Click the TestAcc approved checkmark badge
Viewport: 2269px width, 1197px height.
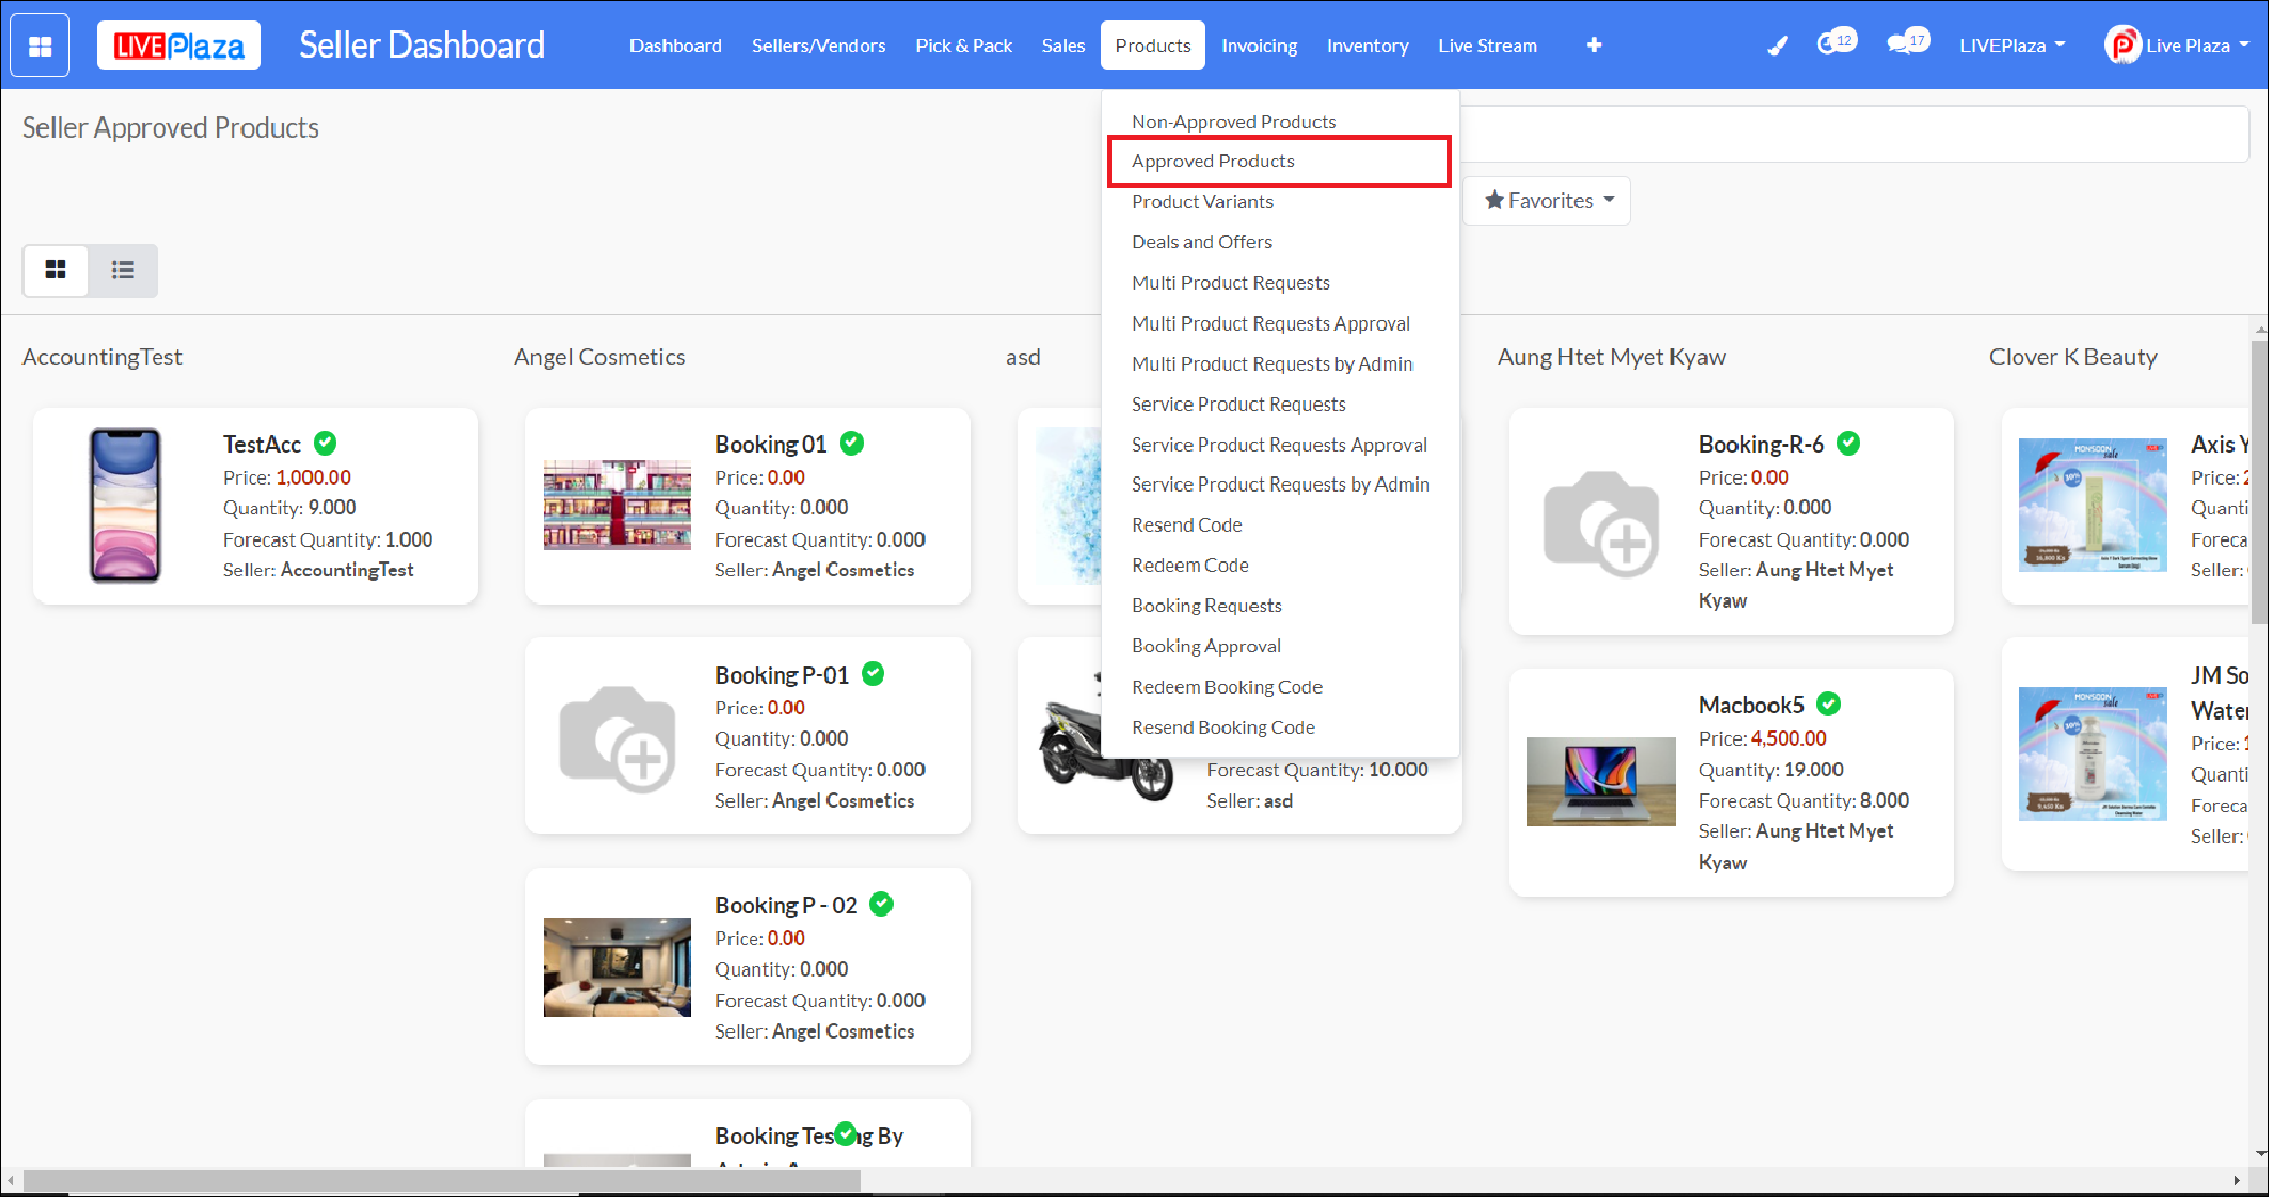click(325, 443)
